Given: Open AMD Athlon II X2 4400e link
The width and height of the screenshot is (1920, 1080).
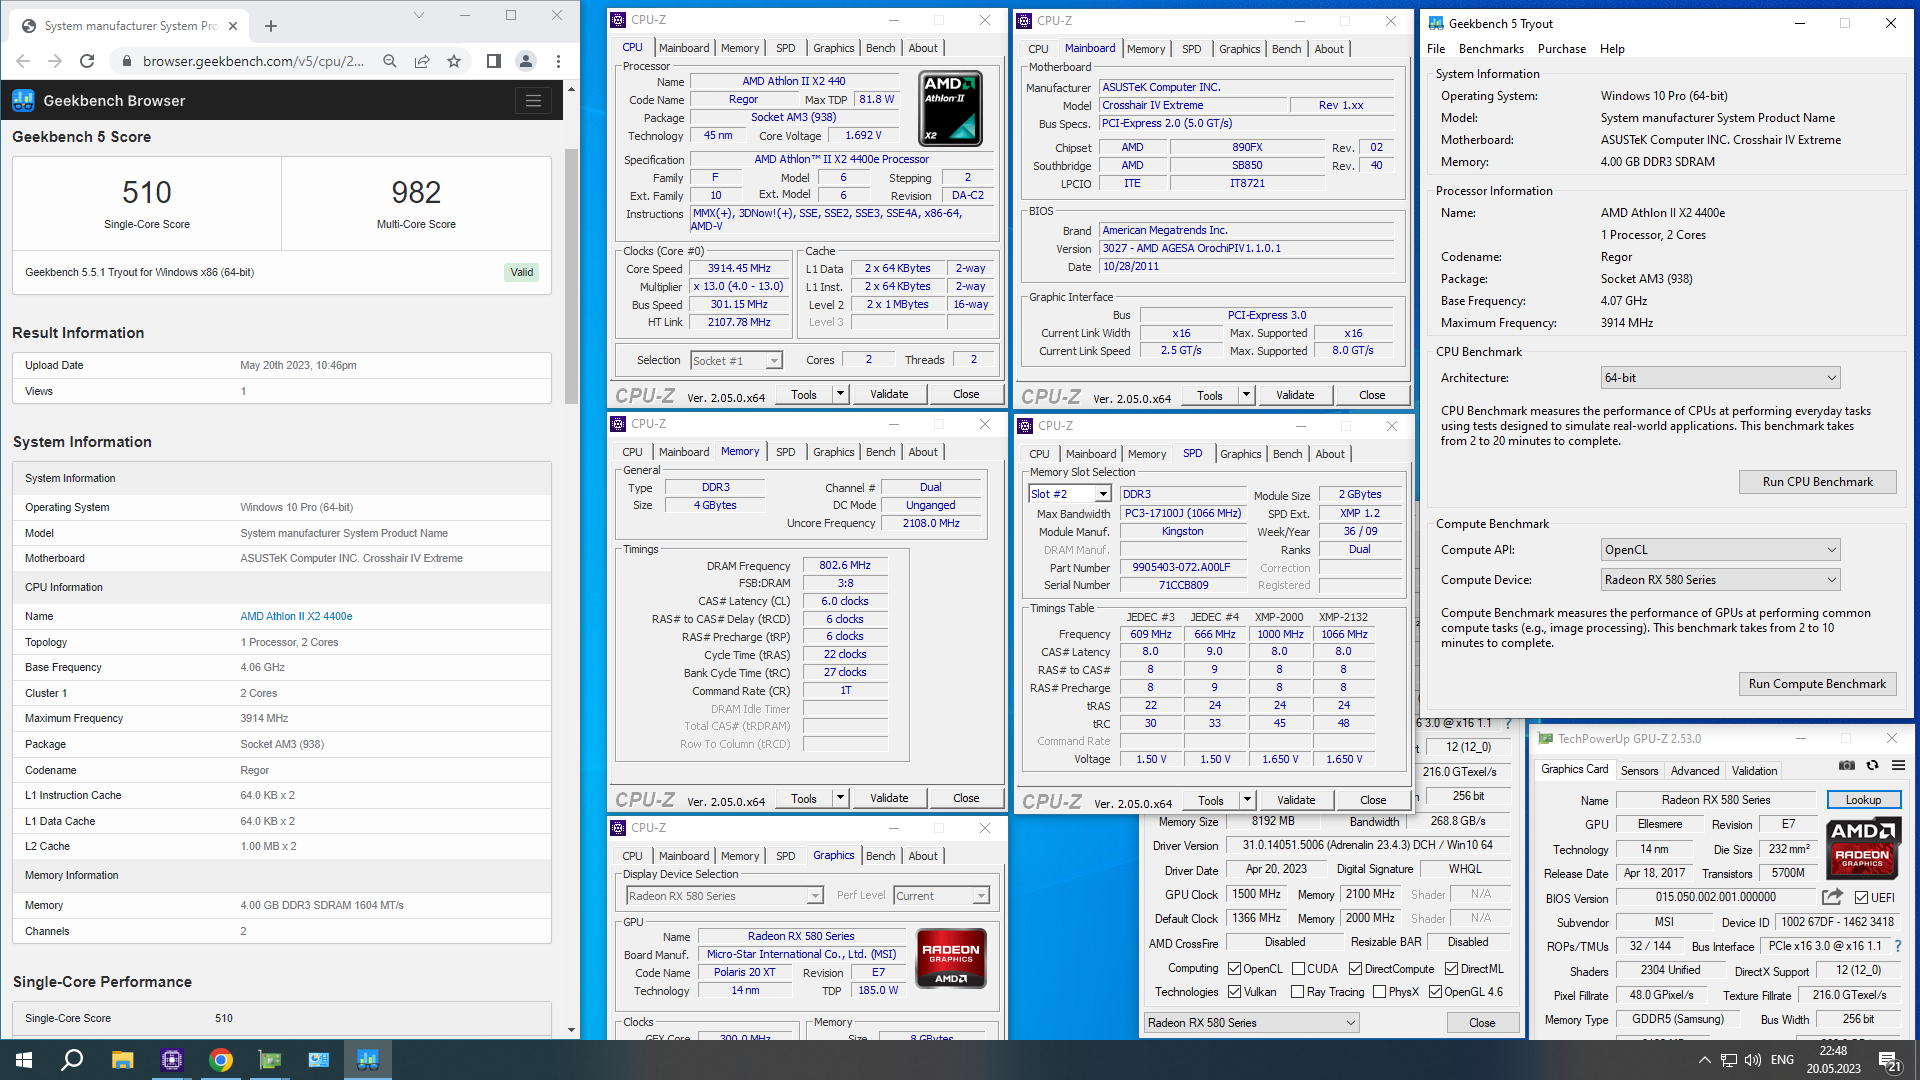Looking at the screenshot, I should [296, 617].
